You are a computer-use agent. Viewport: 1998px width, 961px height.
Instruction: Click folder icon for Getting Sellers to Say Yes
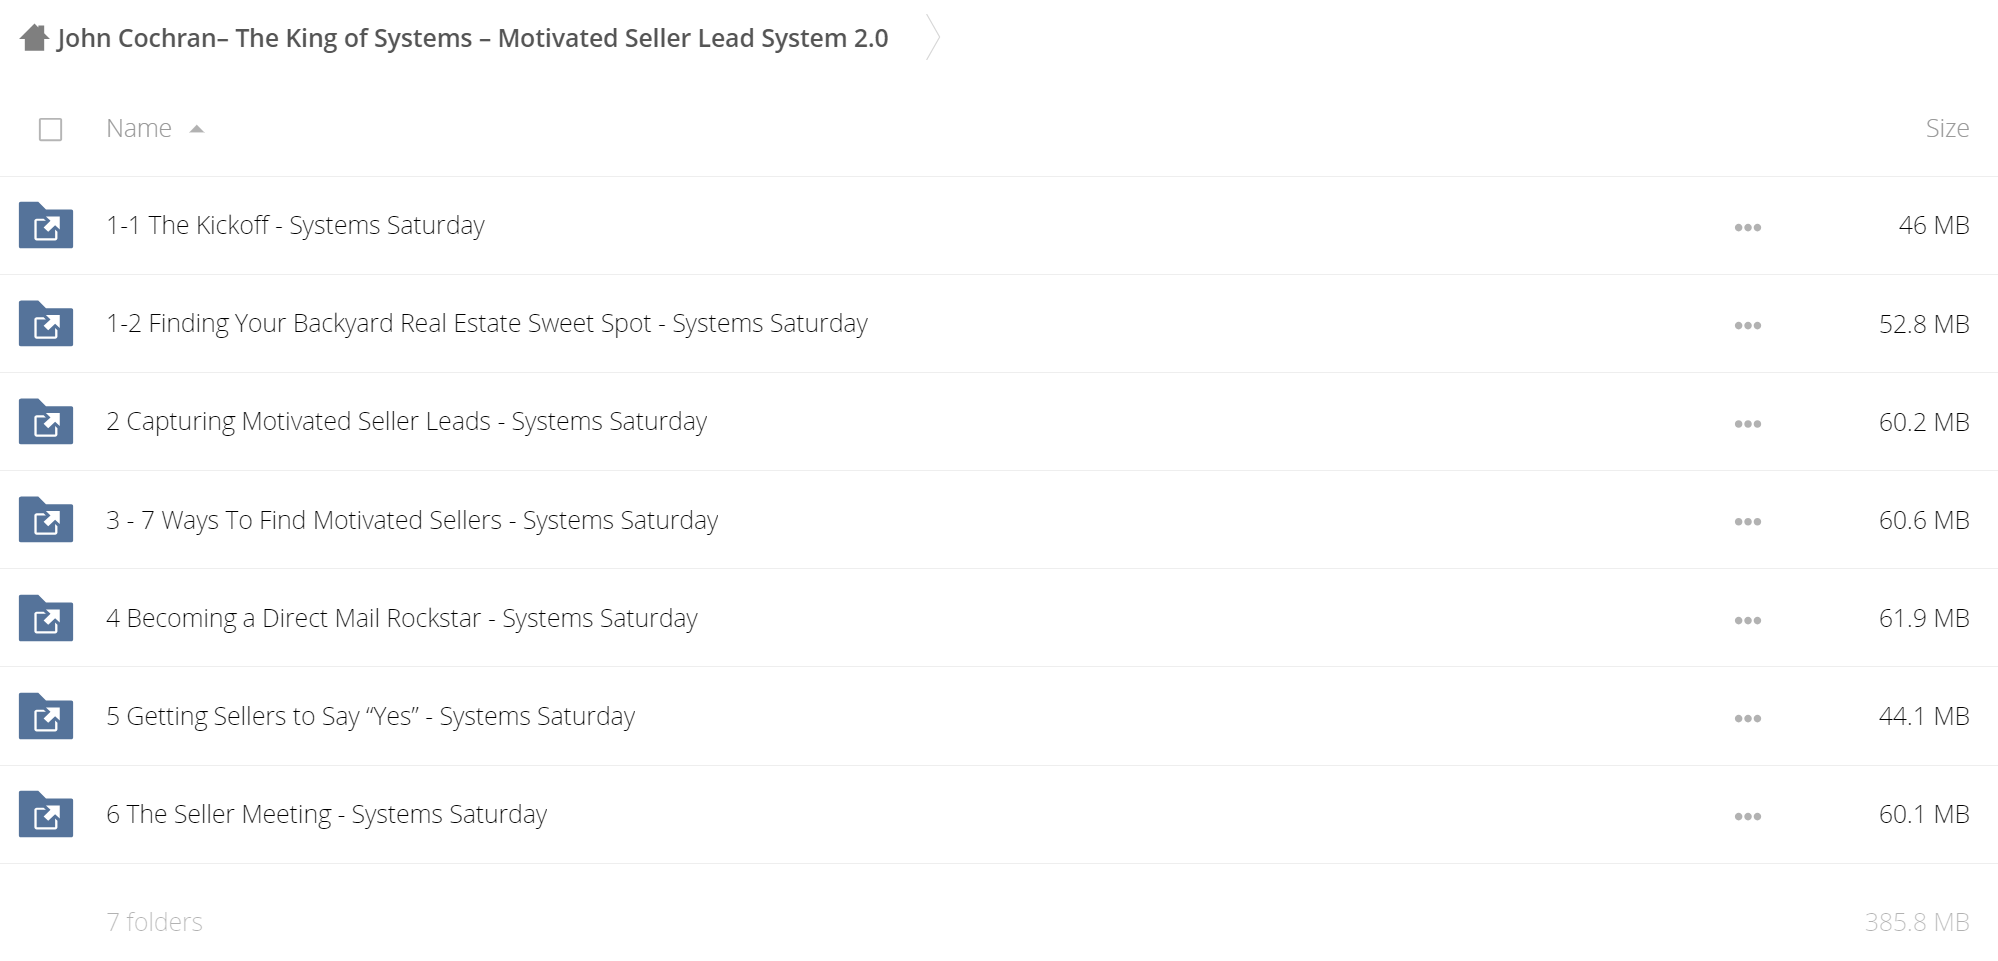(x=46, y=716)
